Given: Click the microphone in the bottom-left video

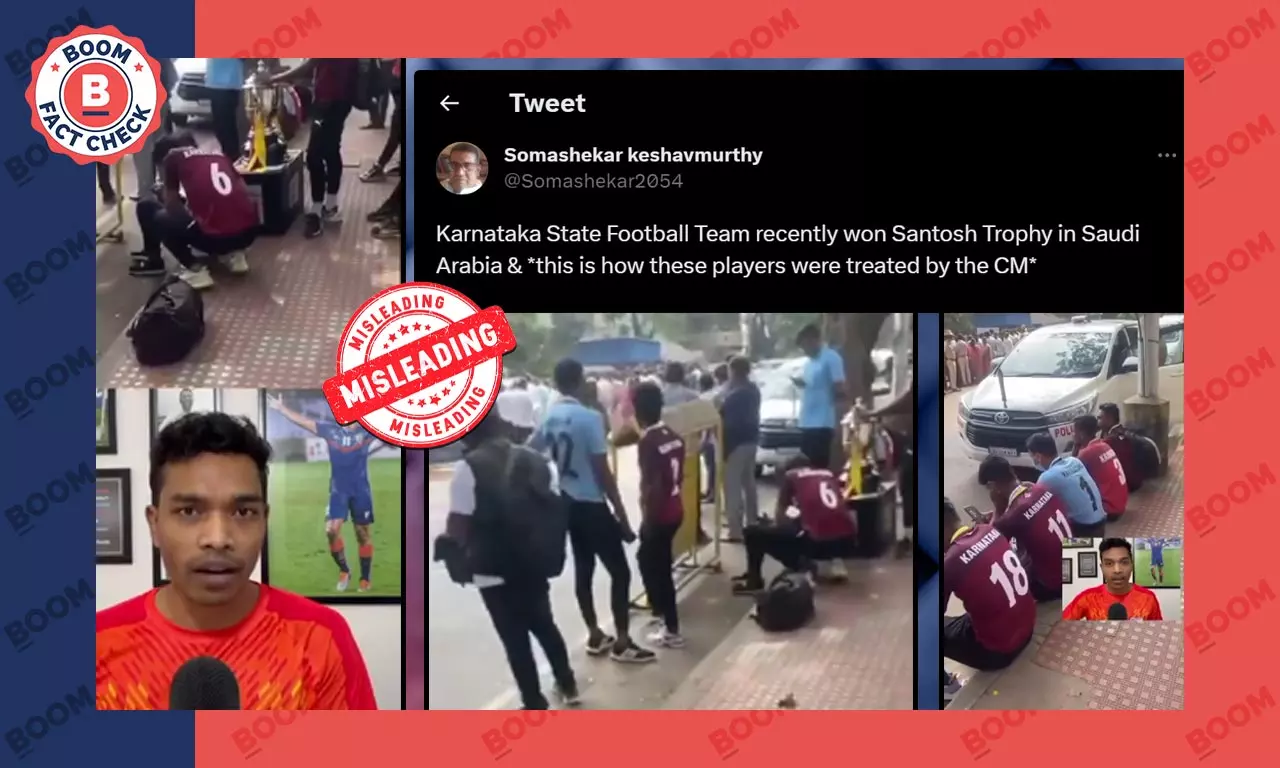Looking at the screenshot, I should (x=205, y=684).
